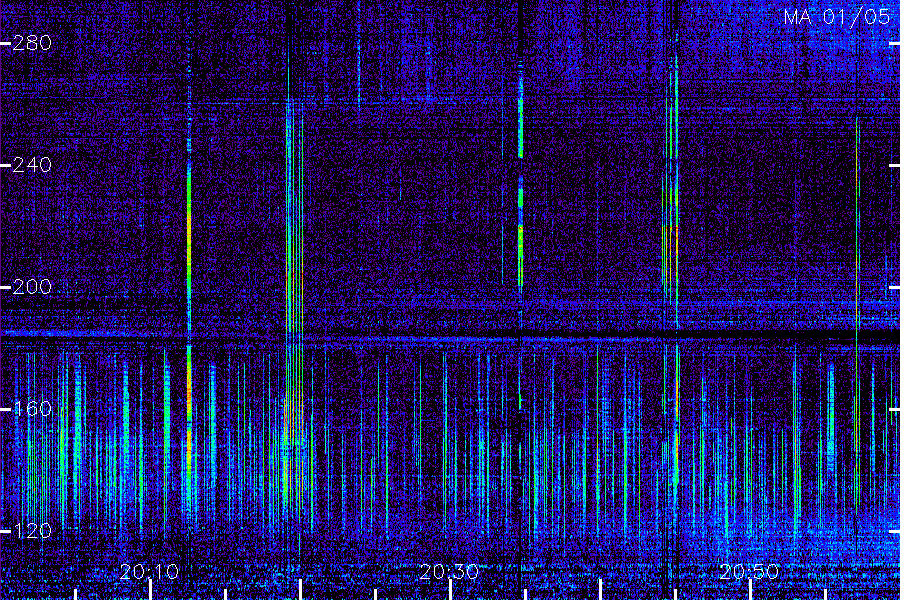Click the 240 frequency axis label

point(32,165)
